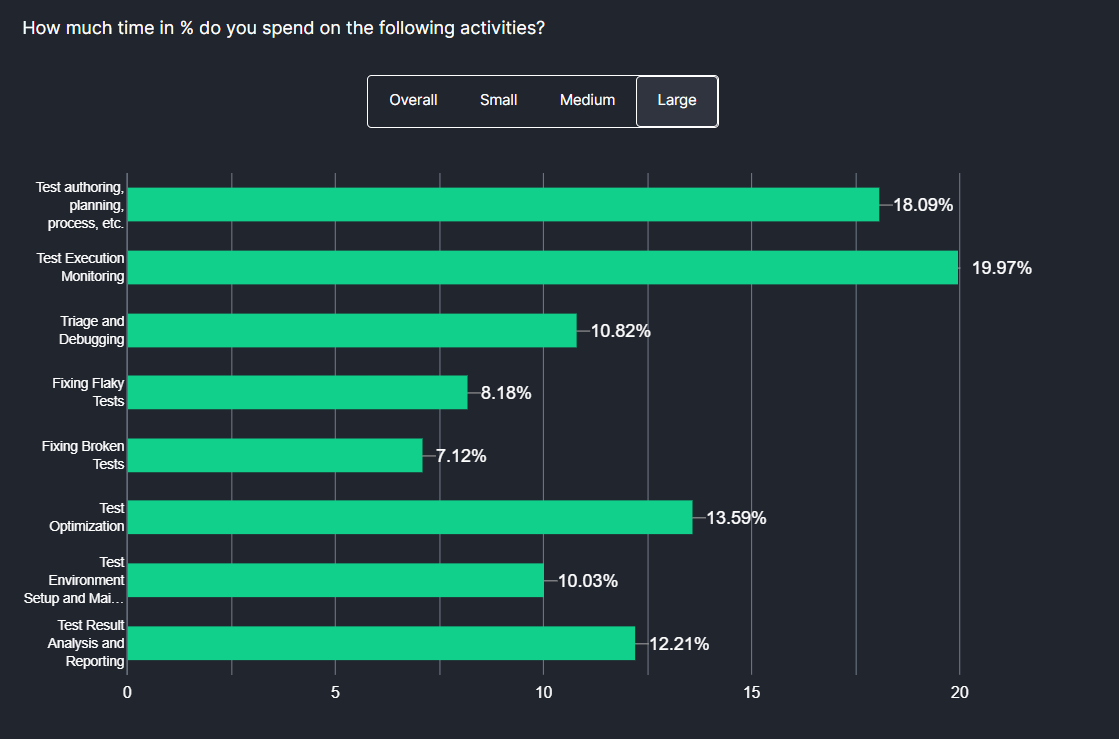The width and height of the screenshot is (1119, 739).
Task: Select the Triage and Debugging bar
Action: (x=350, y=330)
